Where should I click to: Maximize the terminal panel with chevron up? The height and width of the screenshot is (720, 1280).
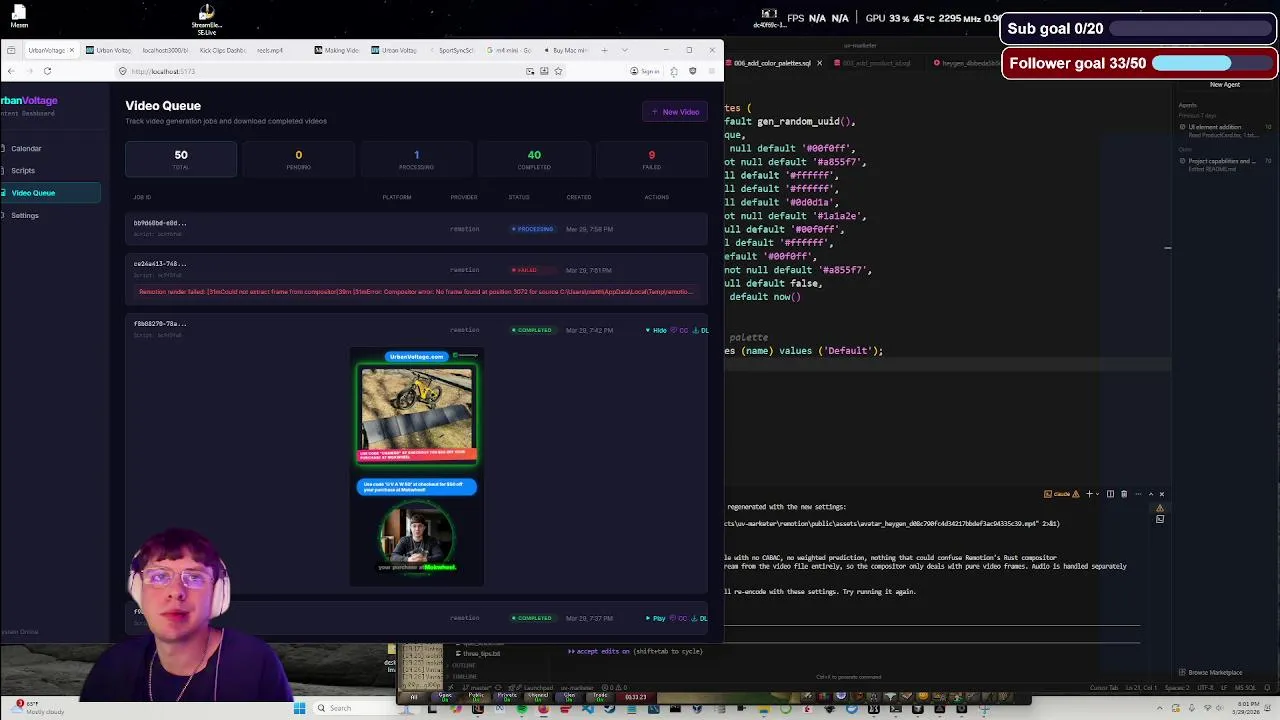pos(1150,494)
